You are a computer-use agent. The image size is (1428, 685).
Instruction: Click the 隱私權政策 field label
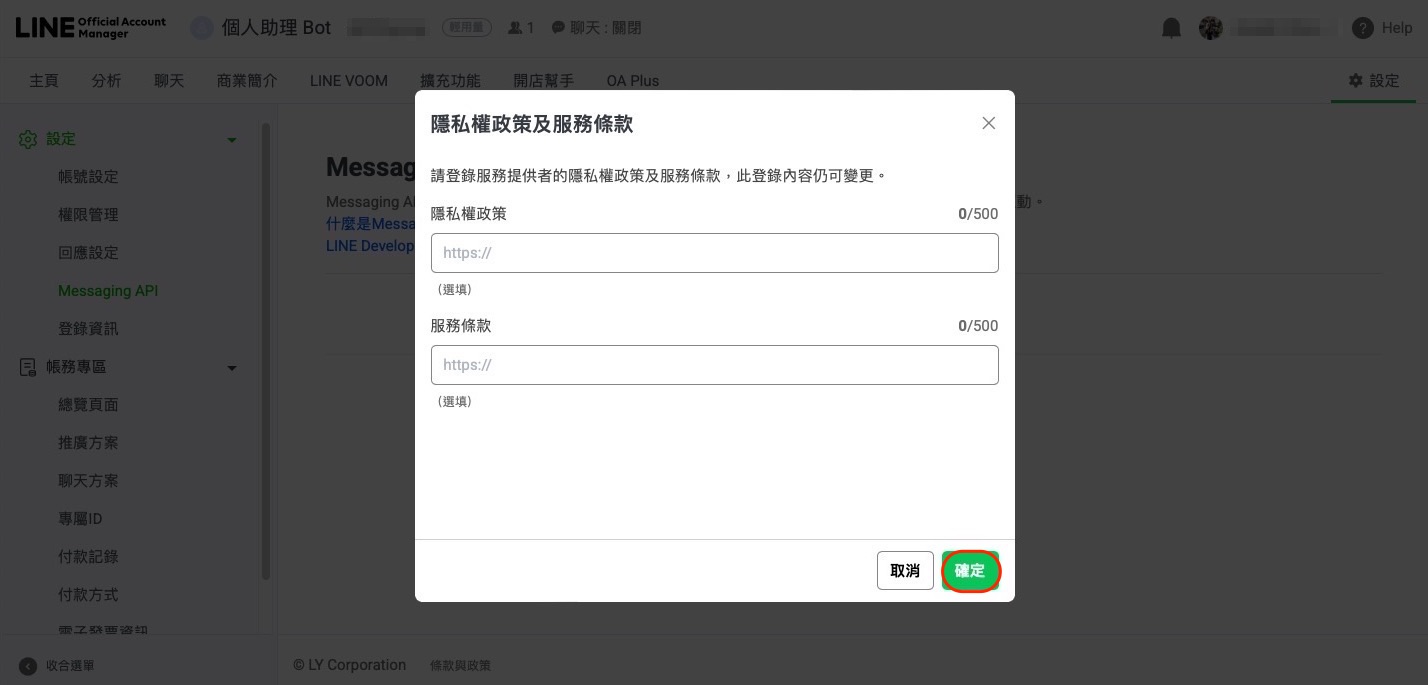469,214
